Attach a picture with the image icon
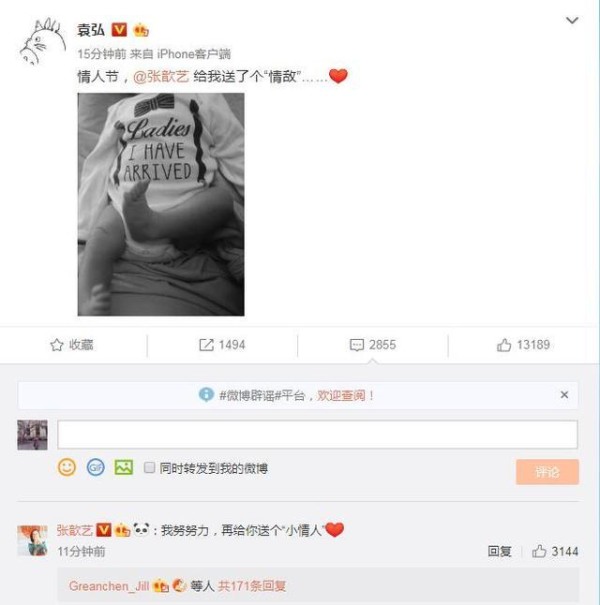The width and height of the screenshot is (600, 605). 124,467
